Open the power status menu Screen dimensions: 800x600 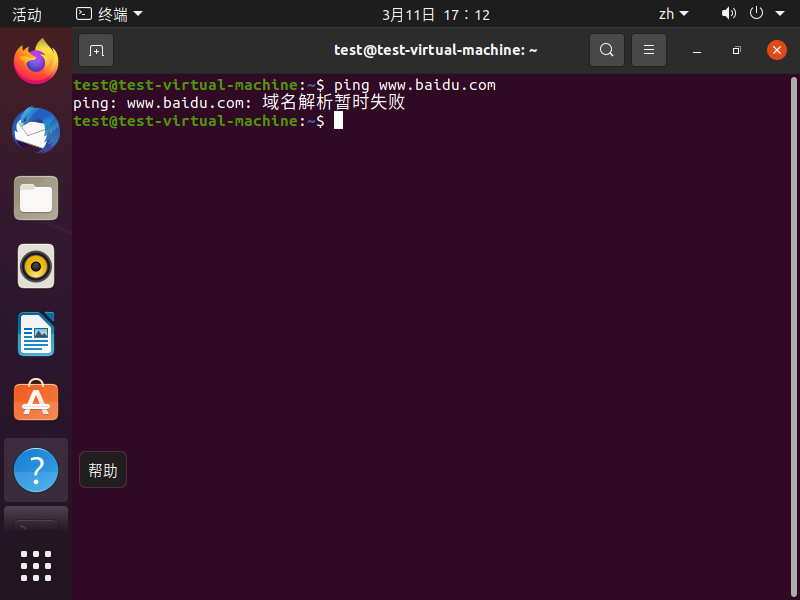point(757,13)
